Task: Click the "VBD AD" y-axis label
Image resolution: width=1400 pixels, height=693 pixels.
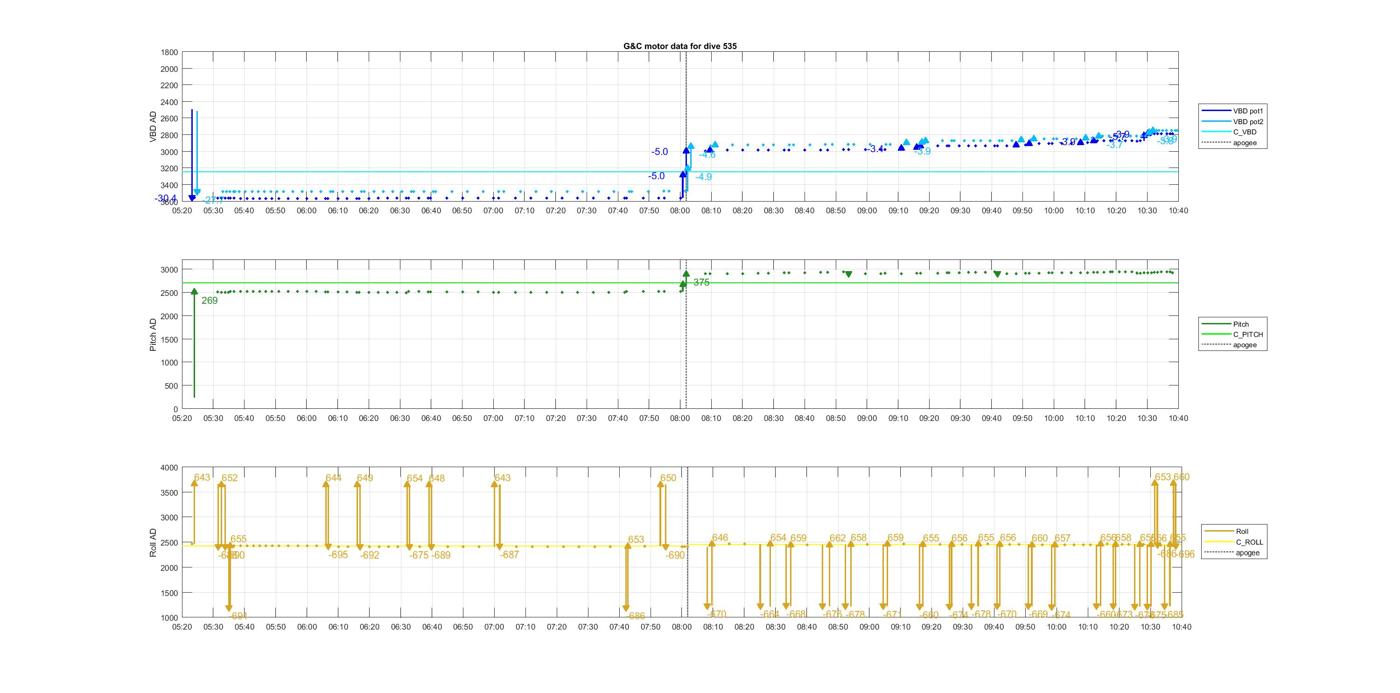Action: (x=153, y=127)
